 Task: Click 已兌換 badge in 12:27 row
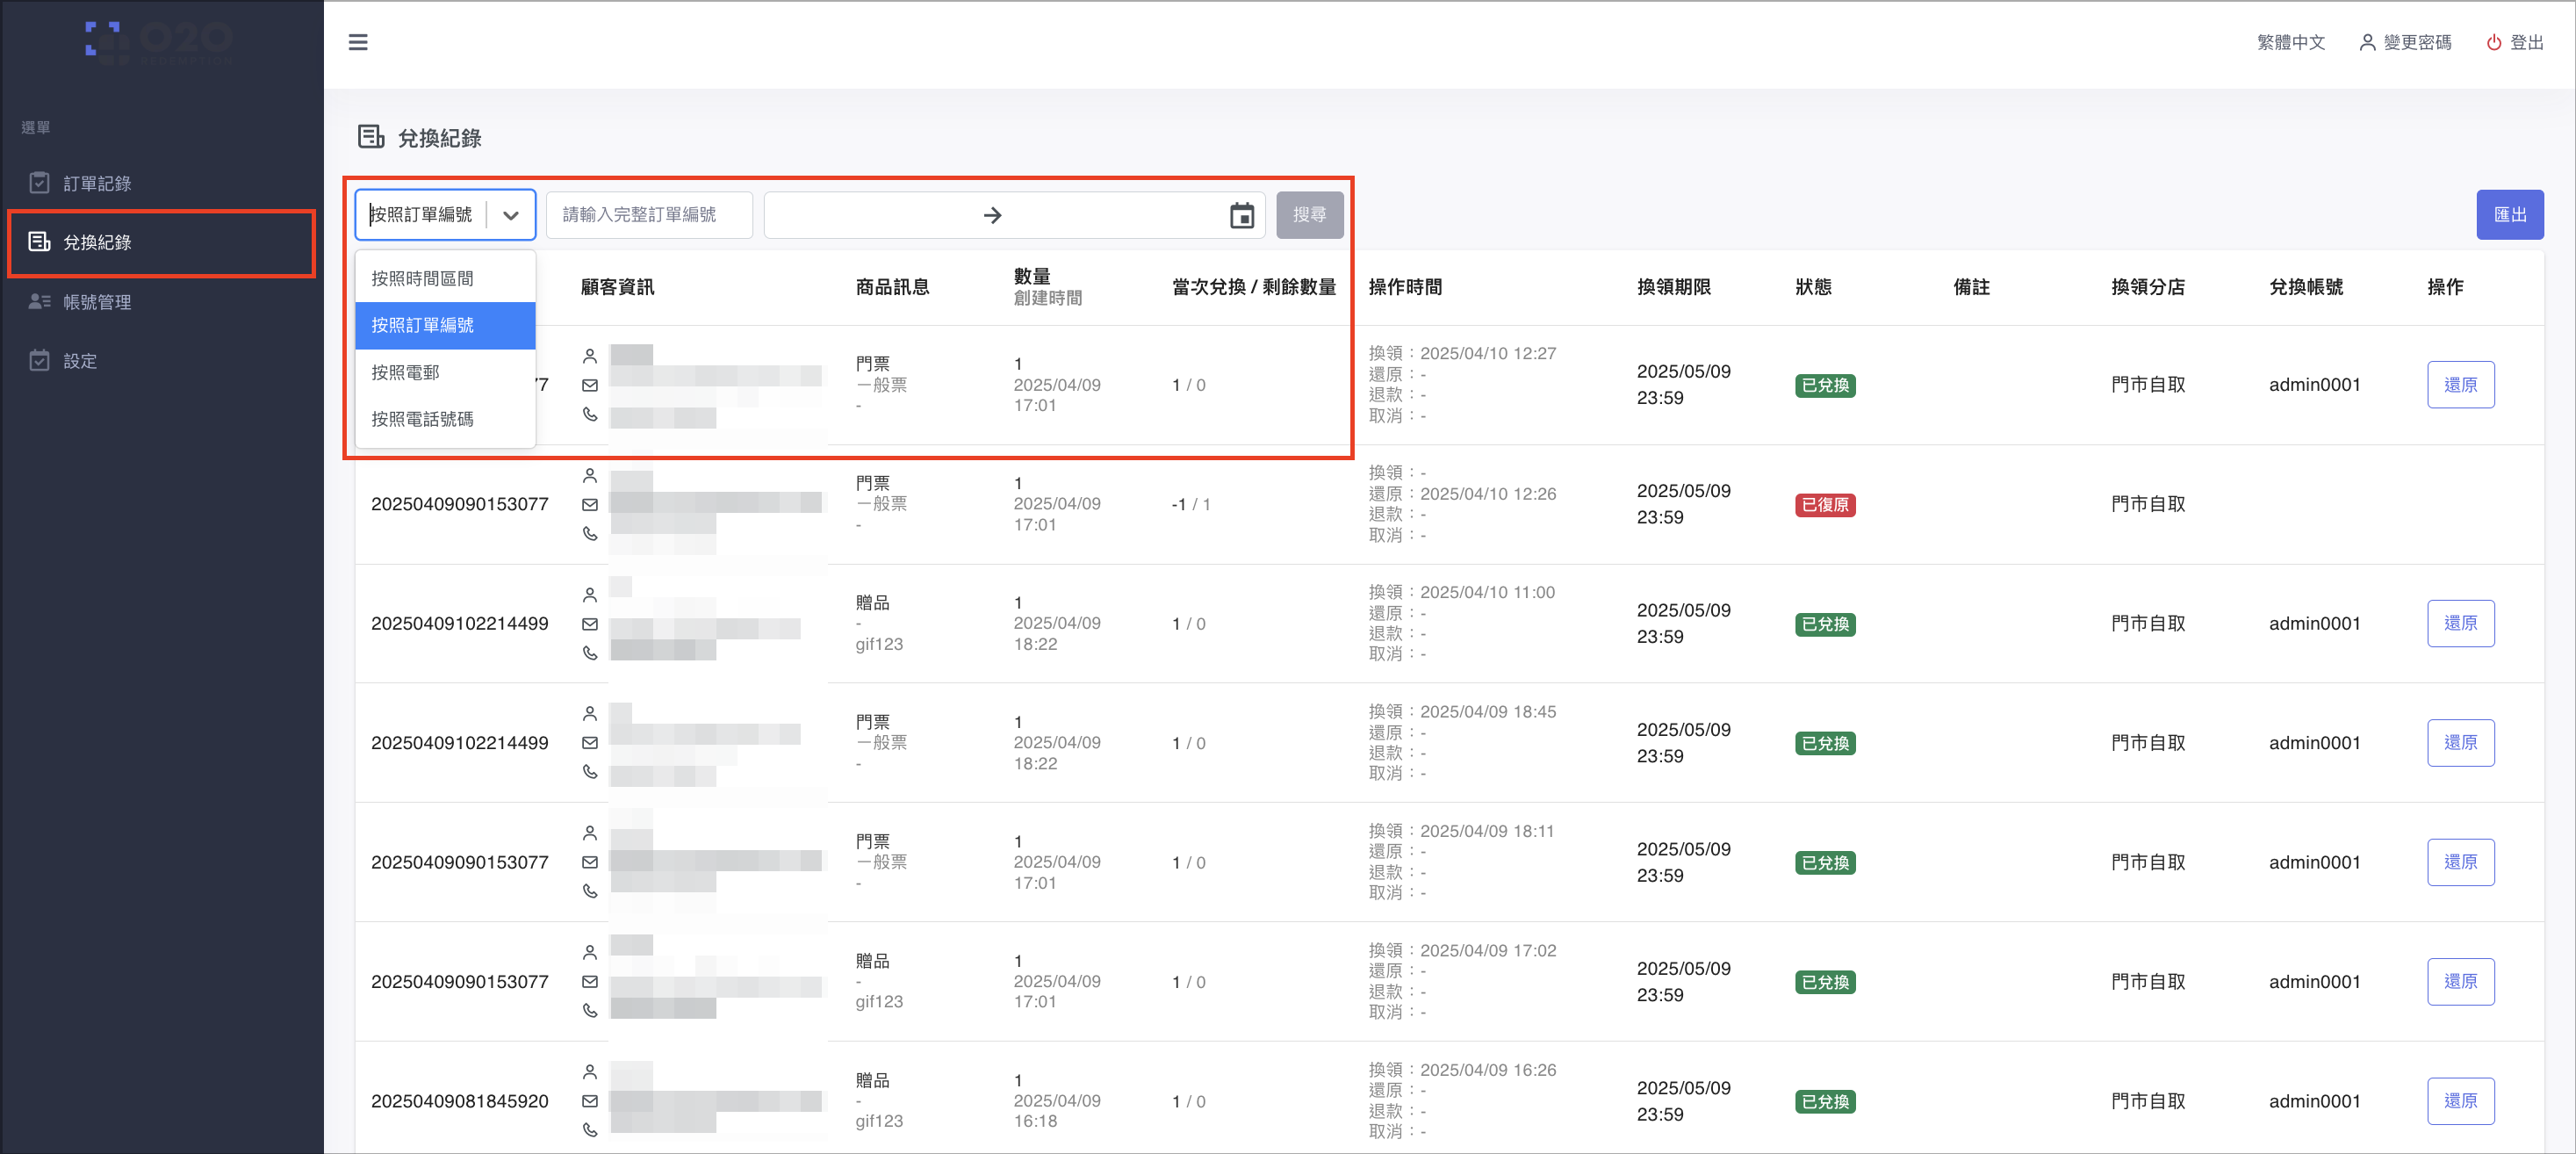pos(1825,385)
